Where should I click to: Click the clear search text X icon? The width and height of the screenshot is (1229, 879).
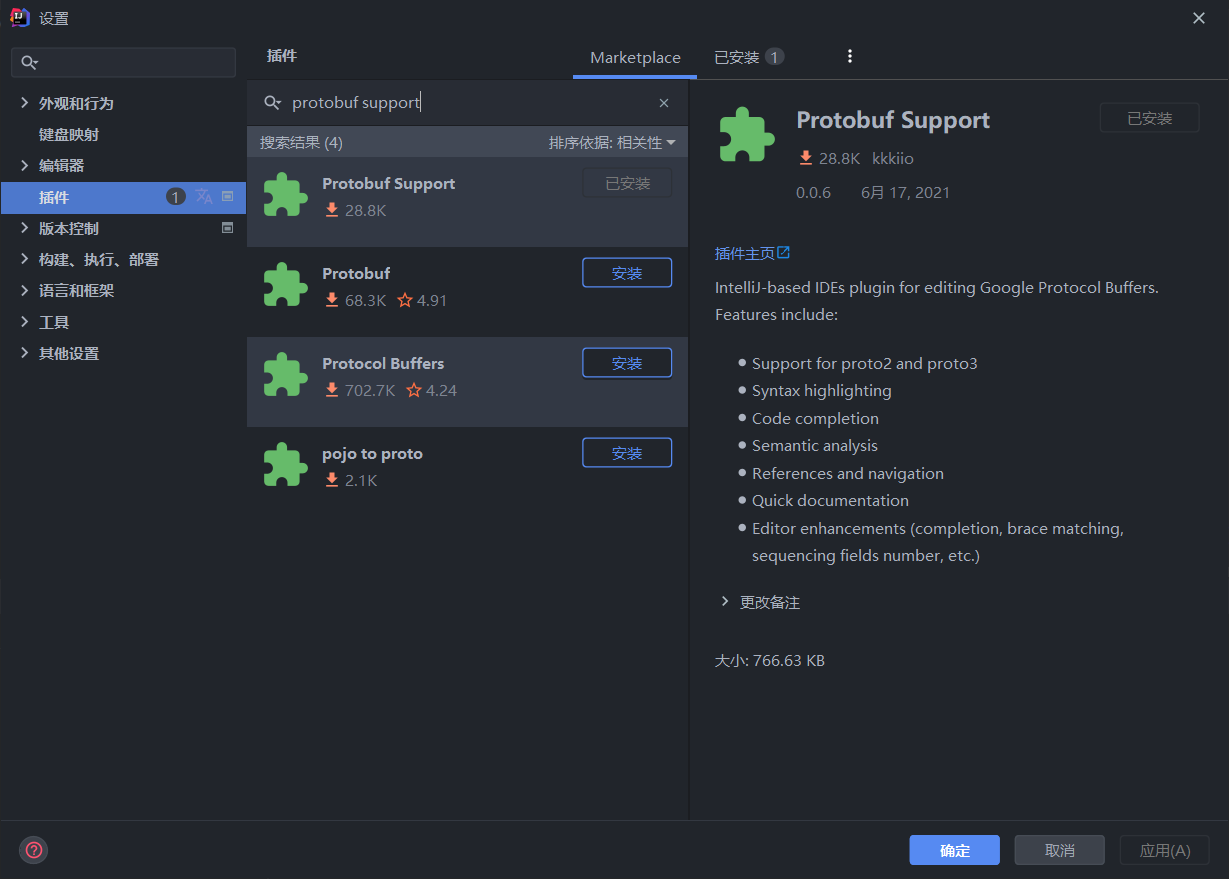click(x=664, y=103)
